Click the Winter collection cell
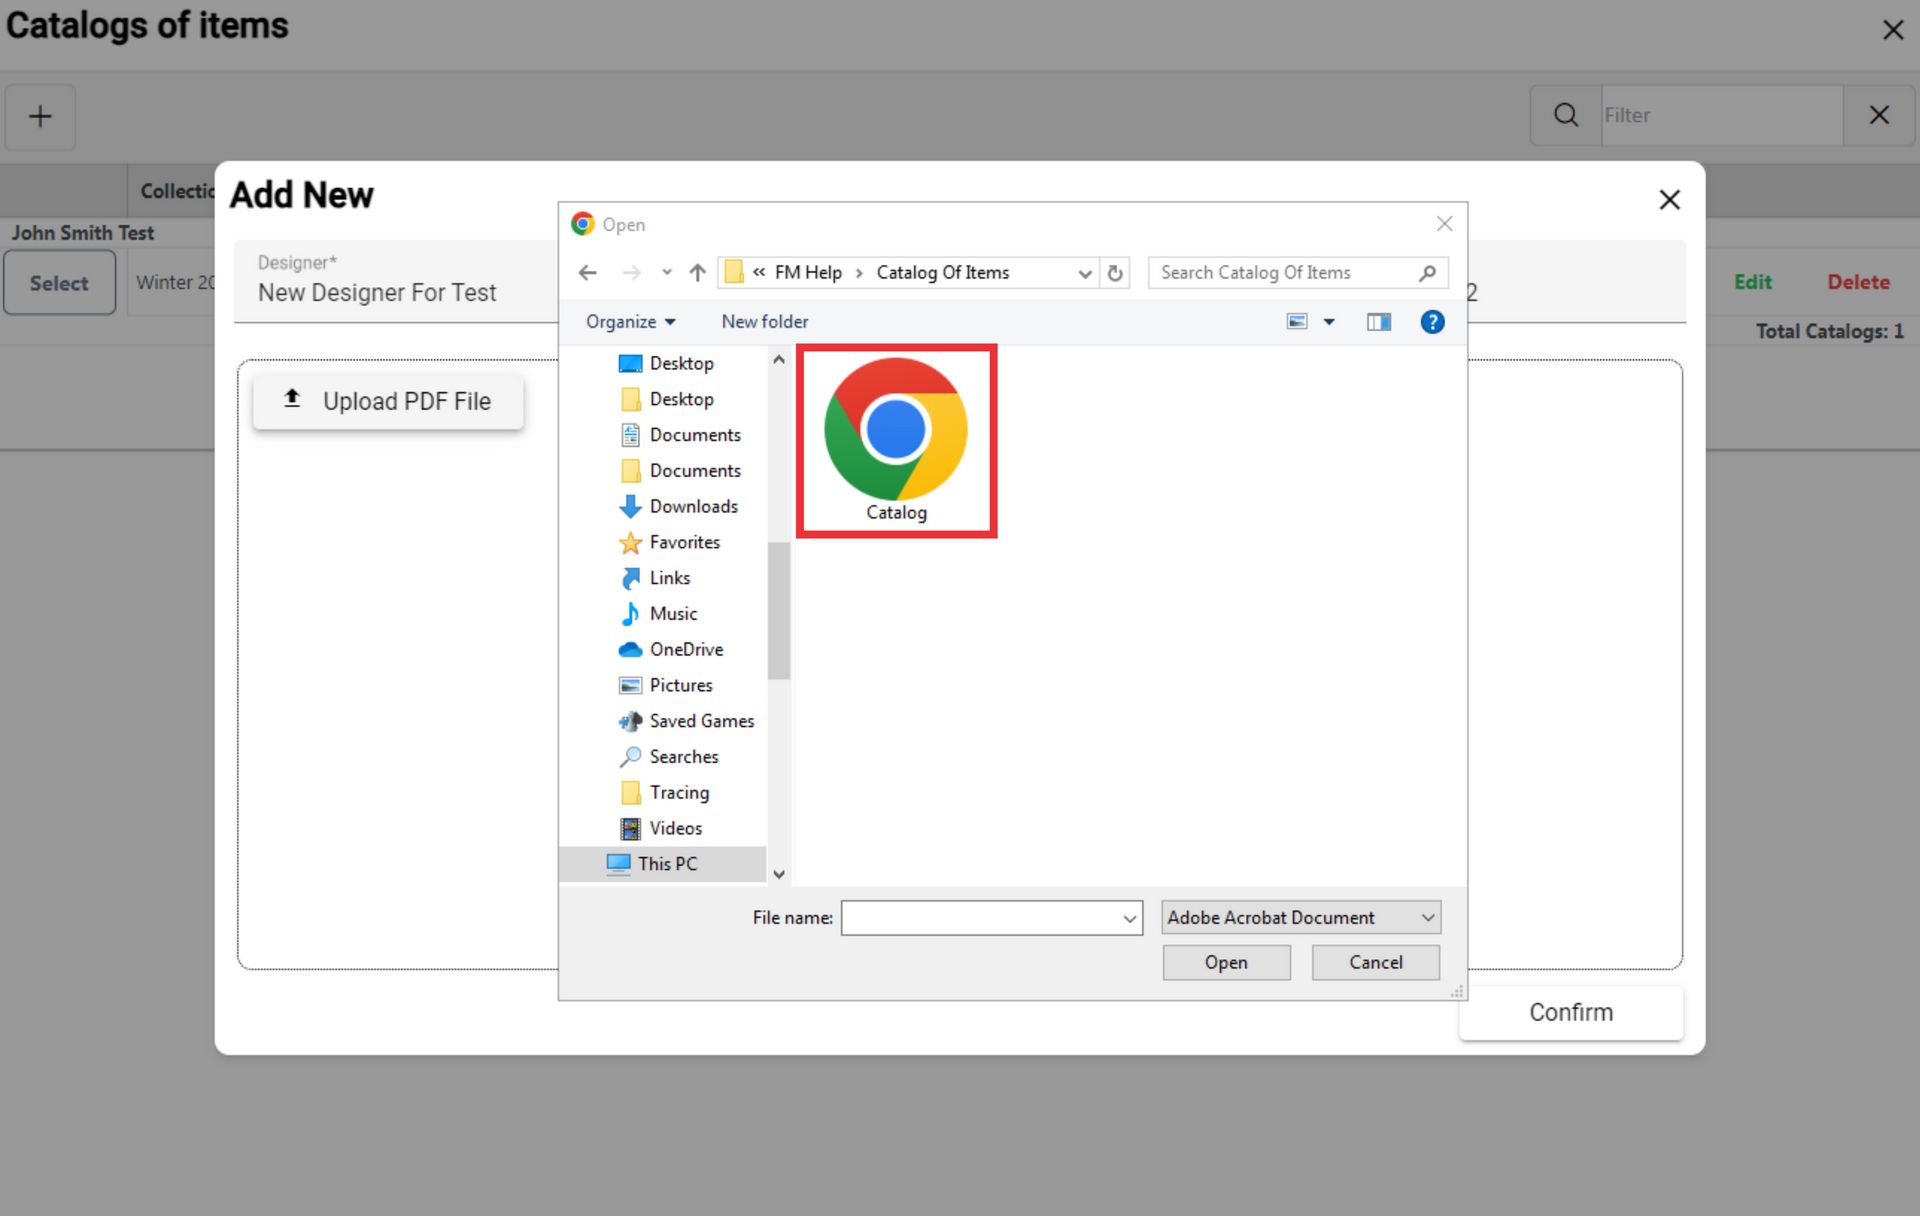This screenshot has height=1216, width=1920. pyautogui.click(x=173, y=283)
